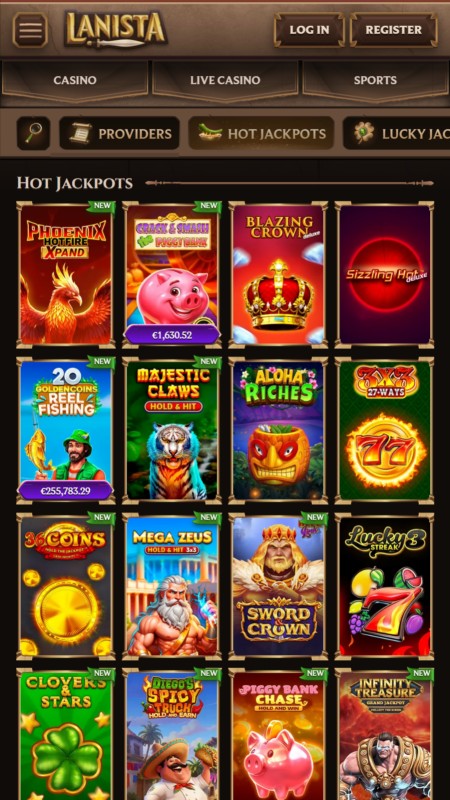
Task: Click the Log In button
Action: point(309,30)
